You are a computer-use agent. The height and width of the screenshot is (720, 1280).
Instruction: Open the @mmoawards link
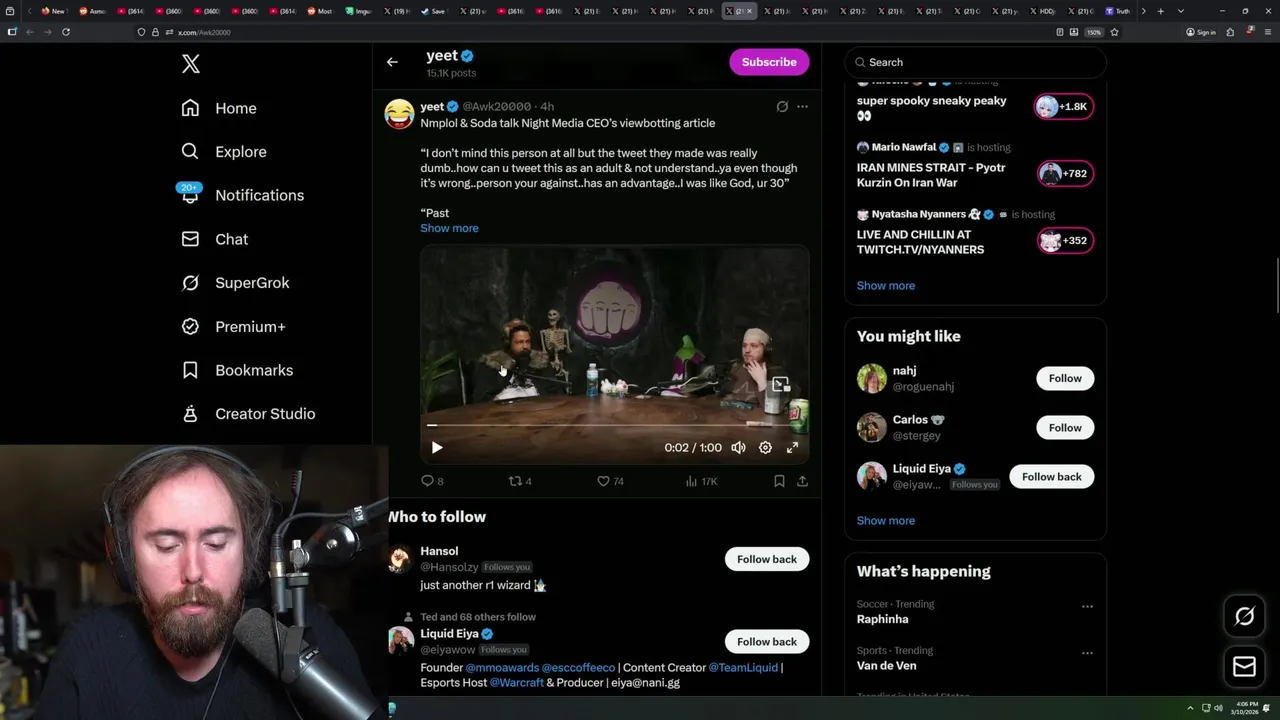point(502,667)
